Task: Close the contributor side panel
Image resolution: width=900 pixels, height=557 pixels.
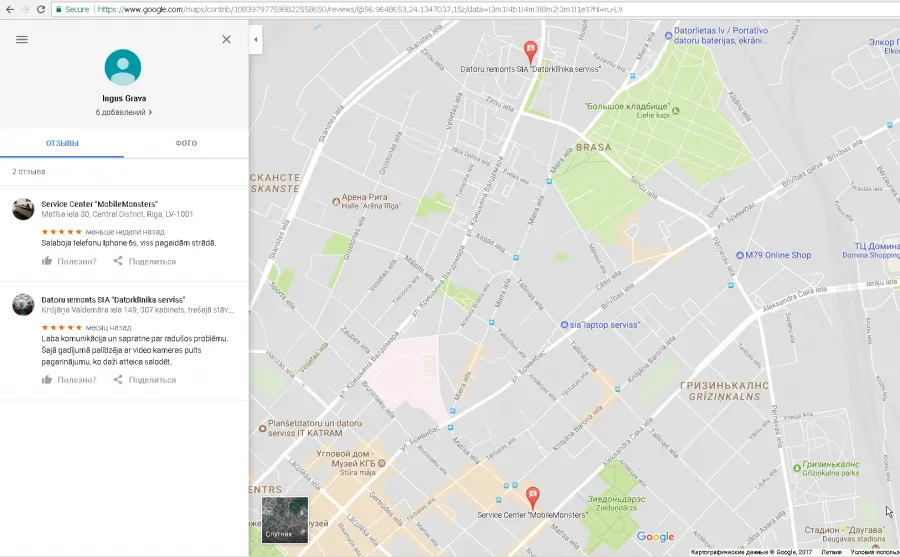Action: point(226,39)
